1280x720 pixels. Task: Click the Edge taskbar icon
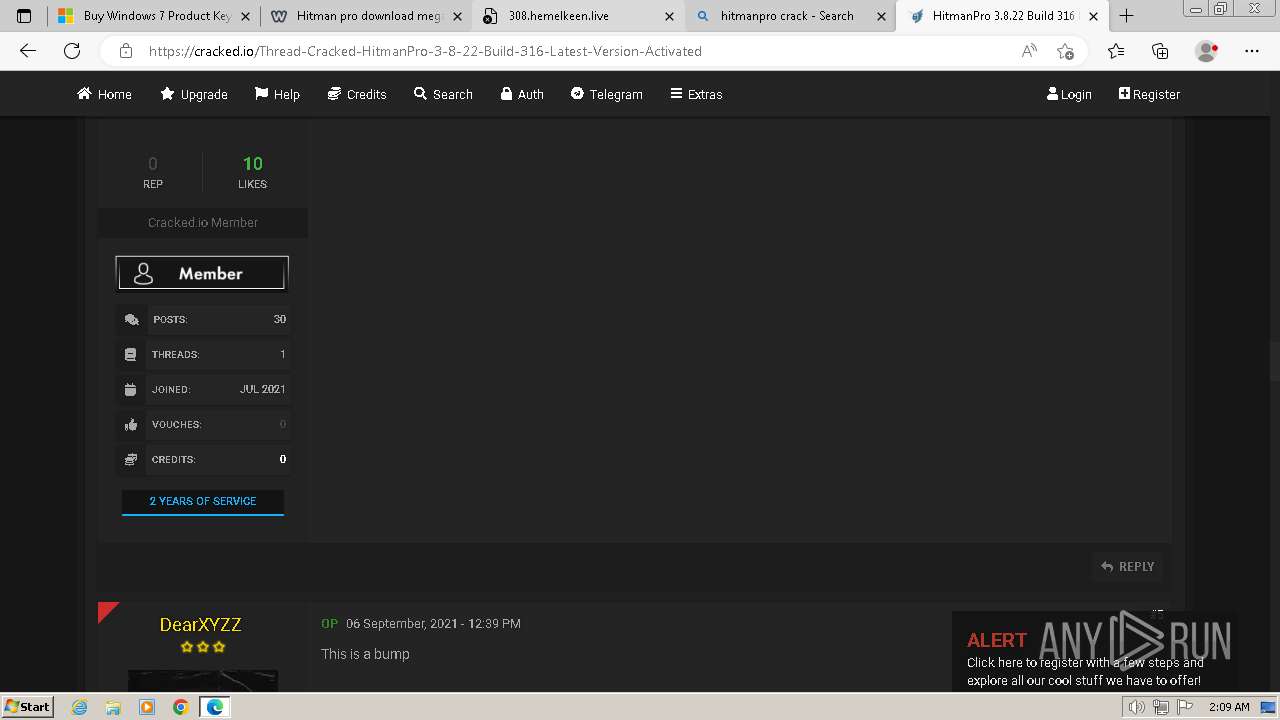[215, 707]
